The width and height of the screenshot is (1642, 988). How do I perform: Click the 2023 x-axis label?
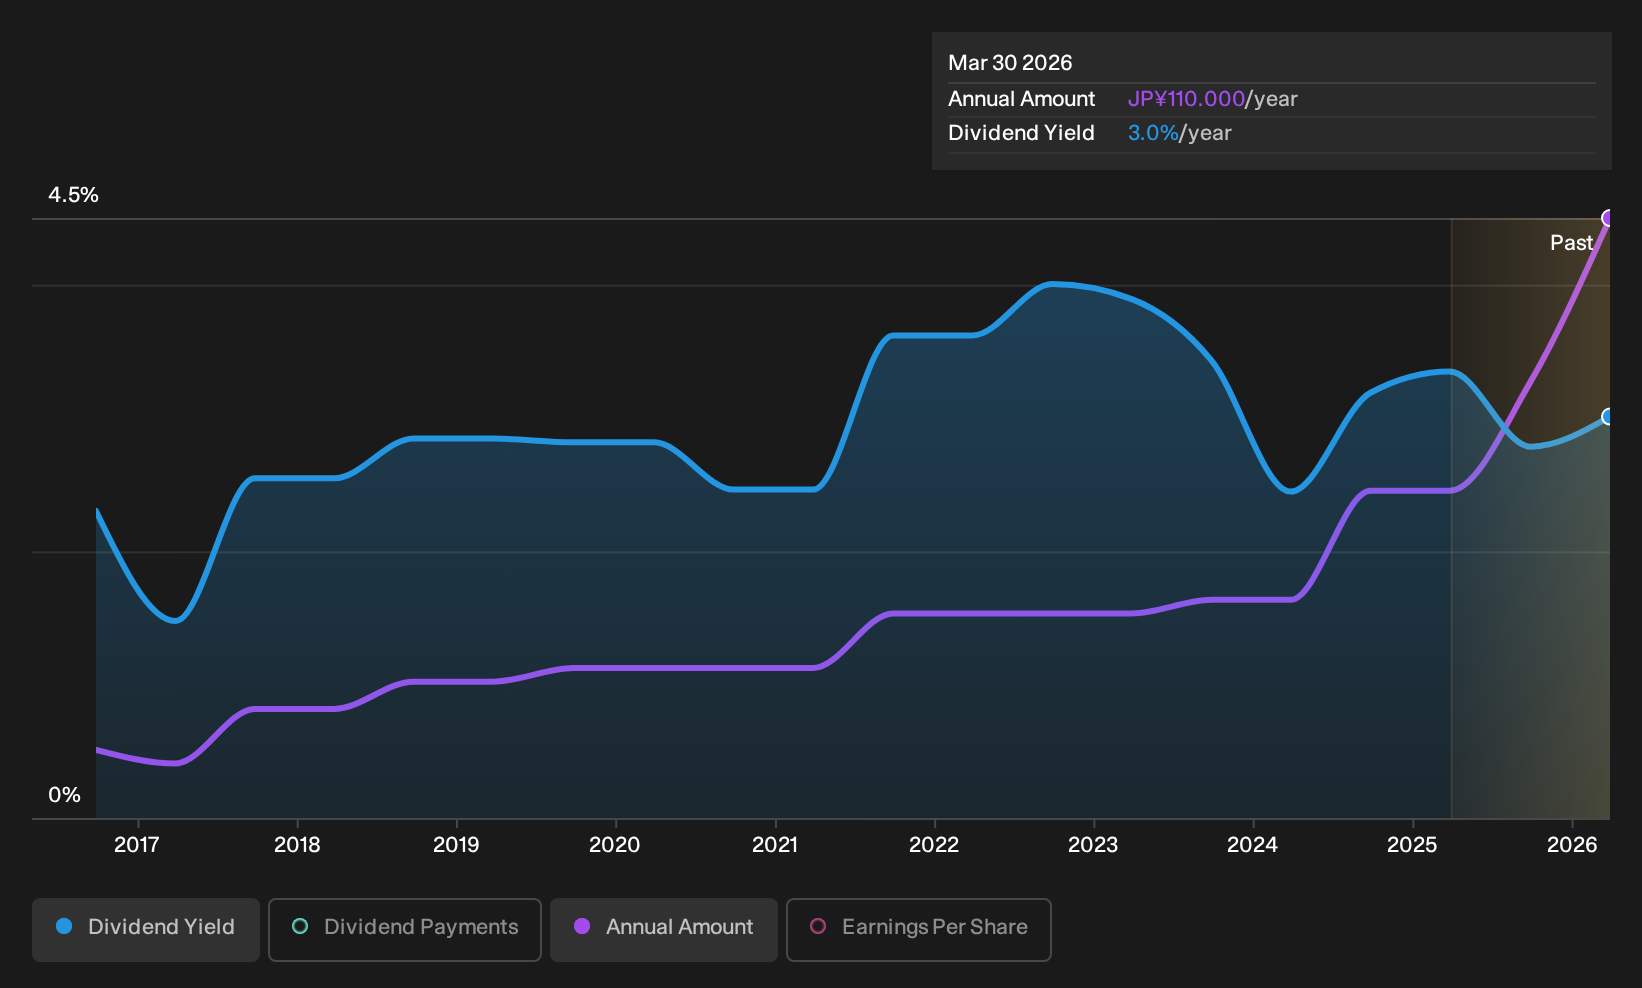[x=1093, y=845]
